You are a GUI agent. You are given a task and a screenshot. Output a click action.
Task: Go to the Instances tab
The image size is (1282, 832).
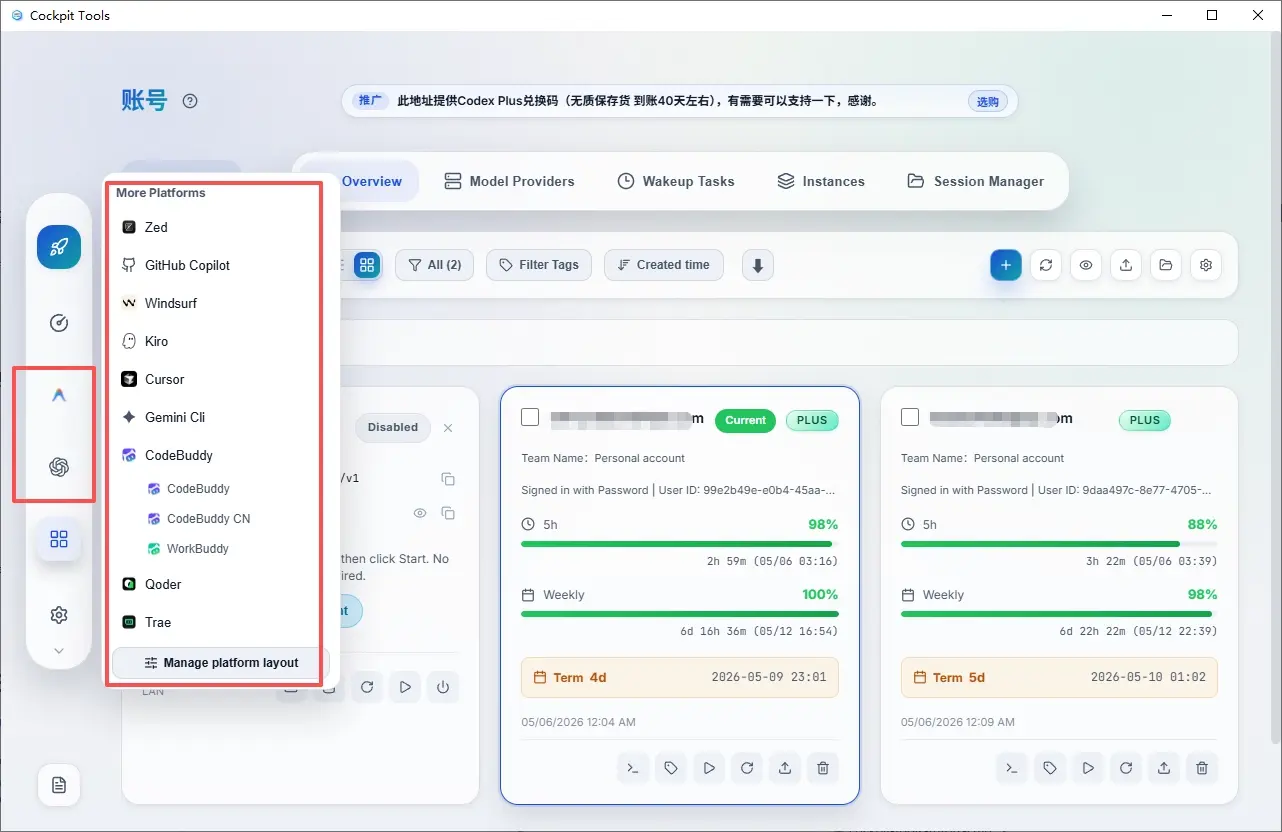click(x=821, y=181)
